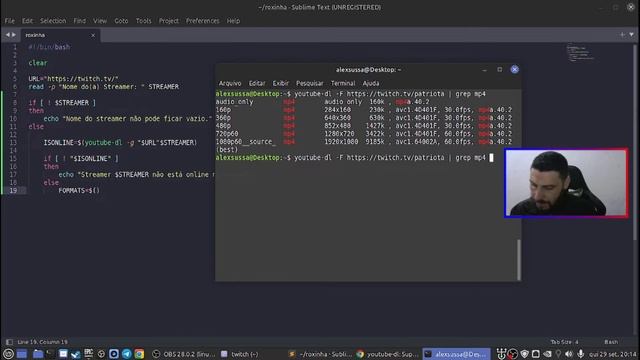Click the trident tray icon

click(x=501, y=354)
